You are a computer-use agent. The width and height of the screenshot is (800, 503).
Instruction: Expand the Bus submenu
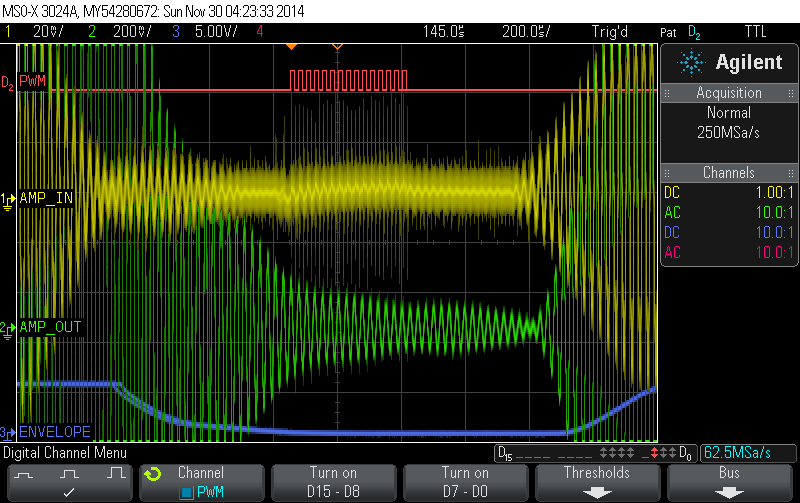pos(729,482)
